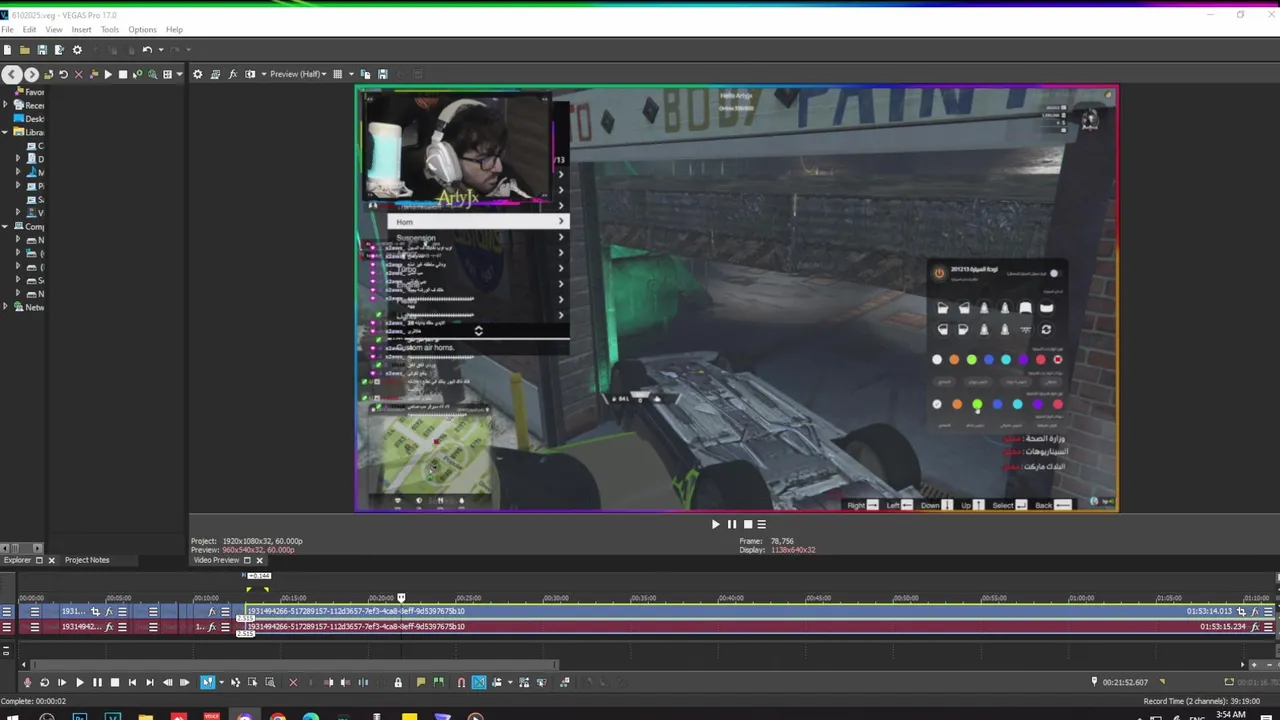Image resolution: width=1280 pixels, height=720 pixels.
Task: Save the project with the disk icon
Action: tap(42, 50)
